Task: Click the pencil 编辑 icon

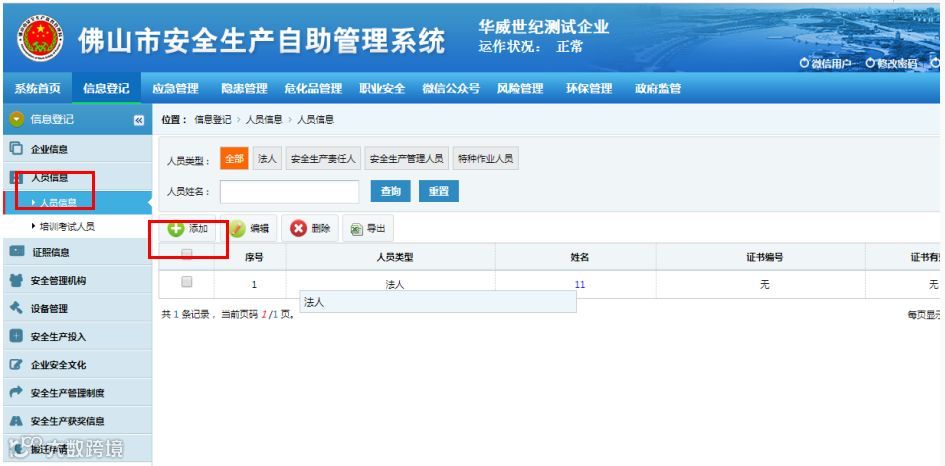Action: (x=238, y=228)
